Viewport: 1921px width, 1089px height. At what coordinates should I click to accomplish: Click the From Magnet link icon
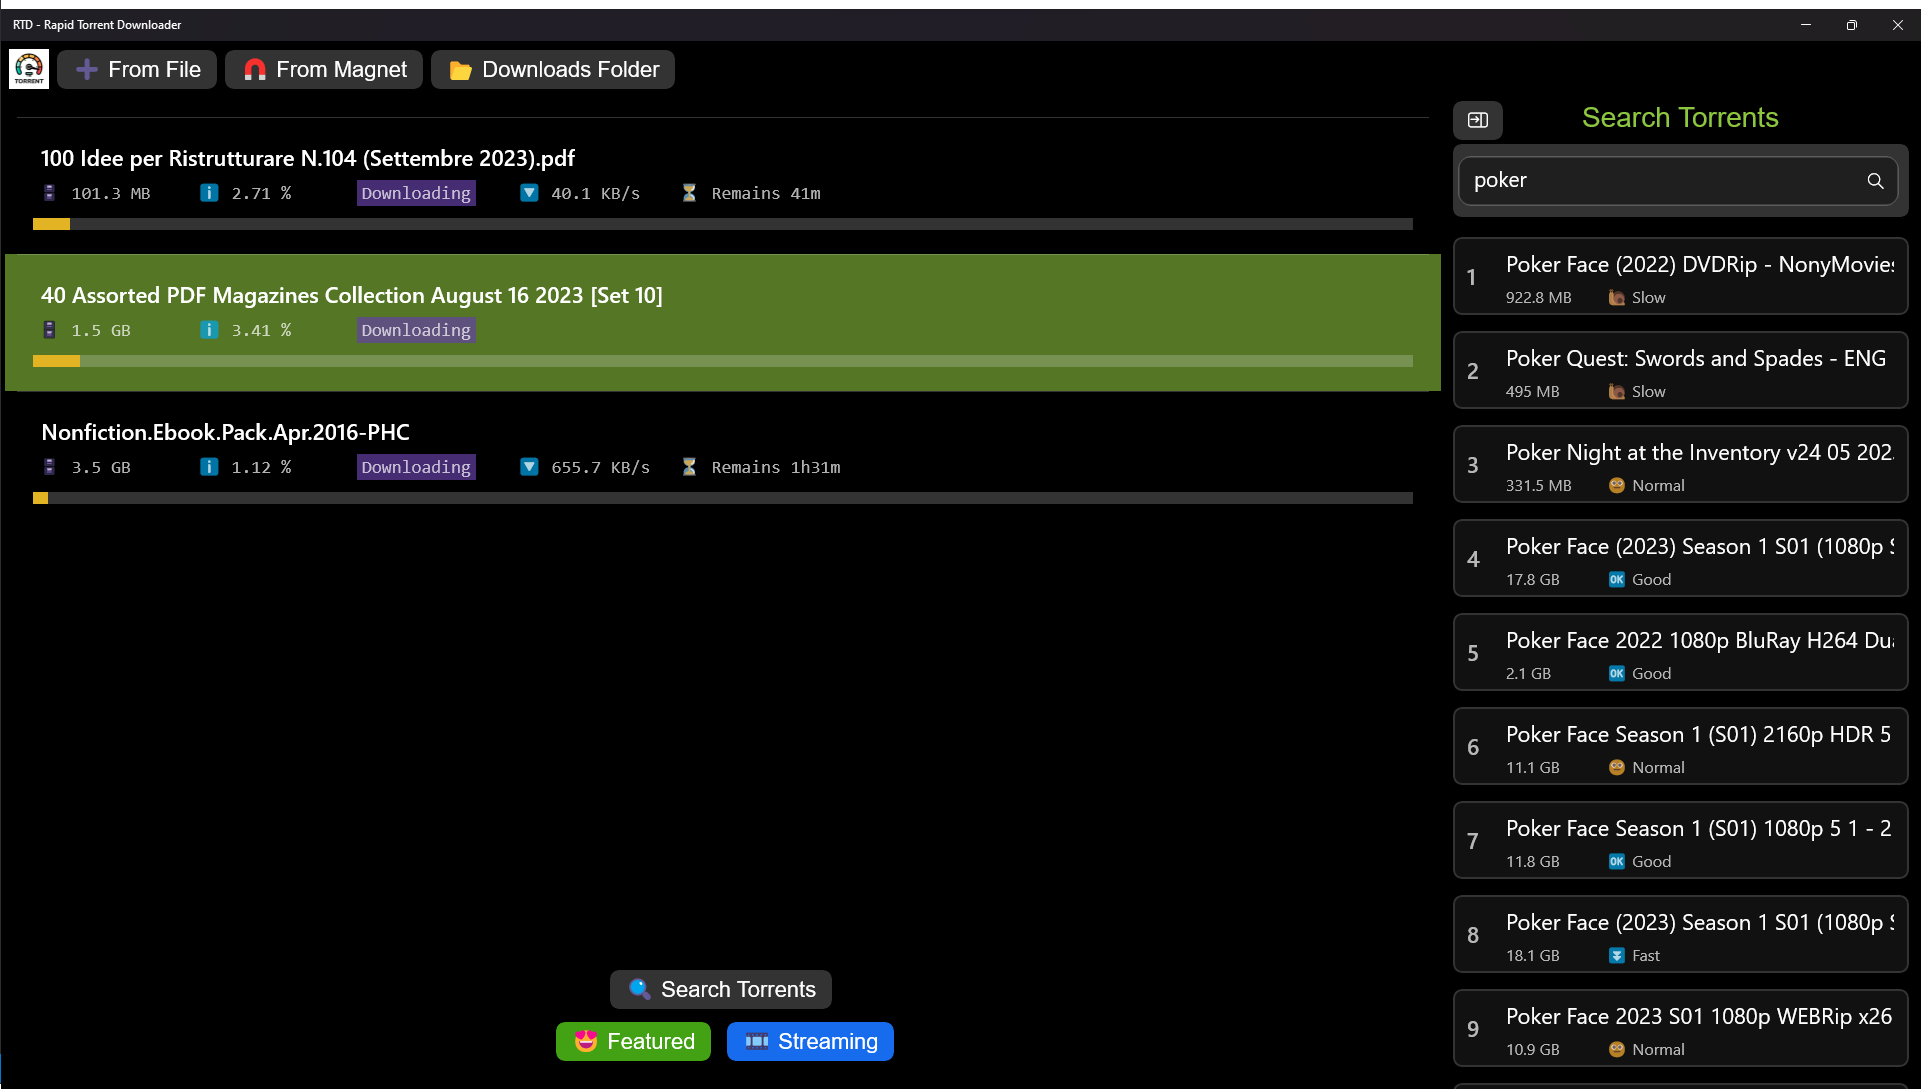click(x=253, y=70)
